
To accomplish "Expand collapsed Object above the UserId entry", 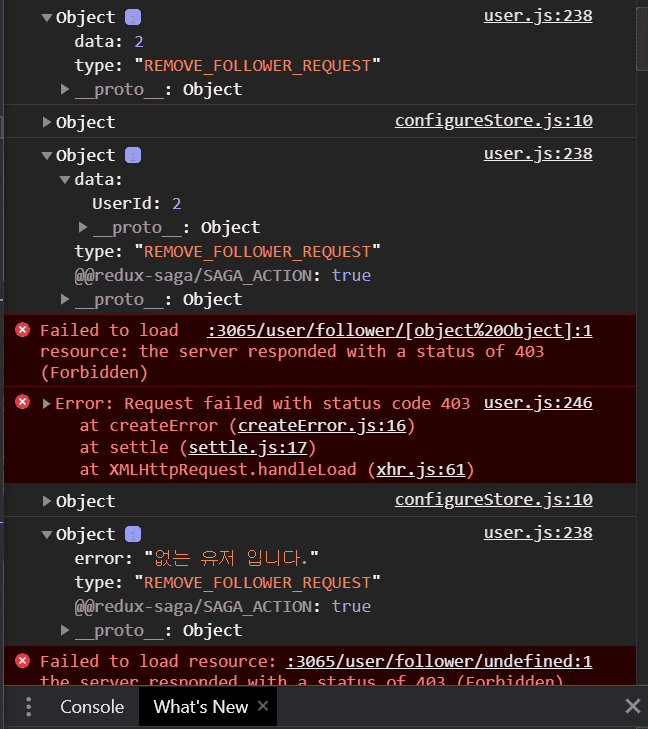I will pos(46,122).
